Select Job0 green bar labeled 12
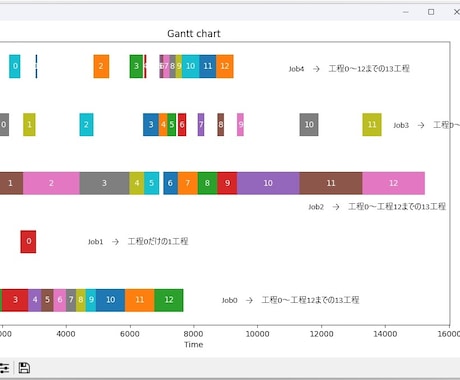The image size is (460, 380). [169, 300]
